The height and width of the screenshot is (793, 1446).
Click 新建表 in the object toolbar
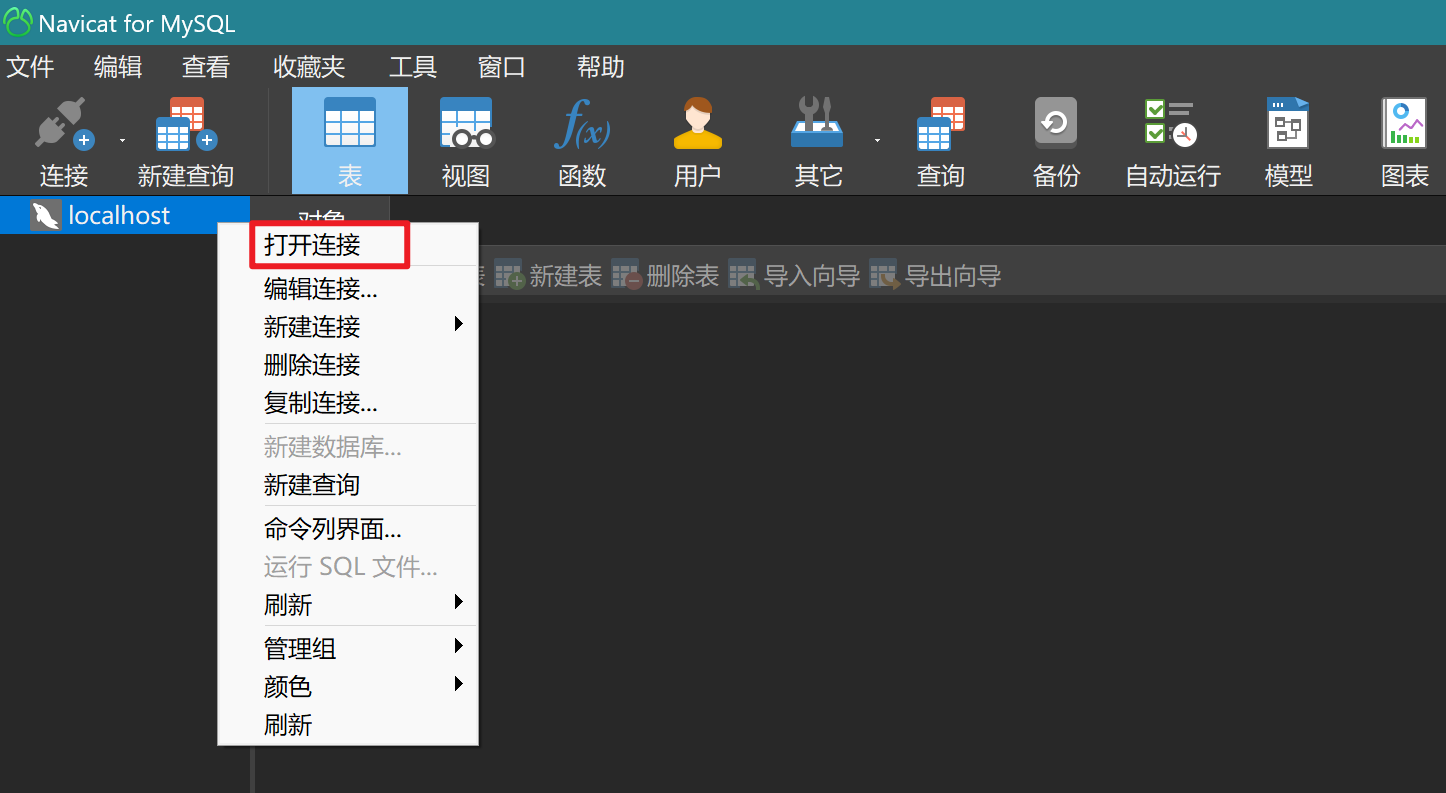(548, 276)
